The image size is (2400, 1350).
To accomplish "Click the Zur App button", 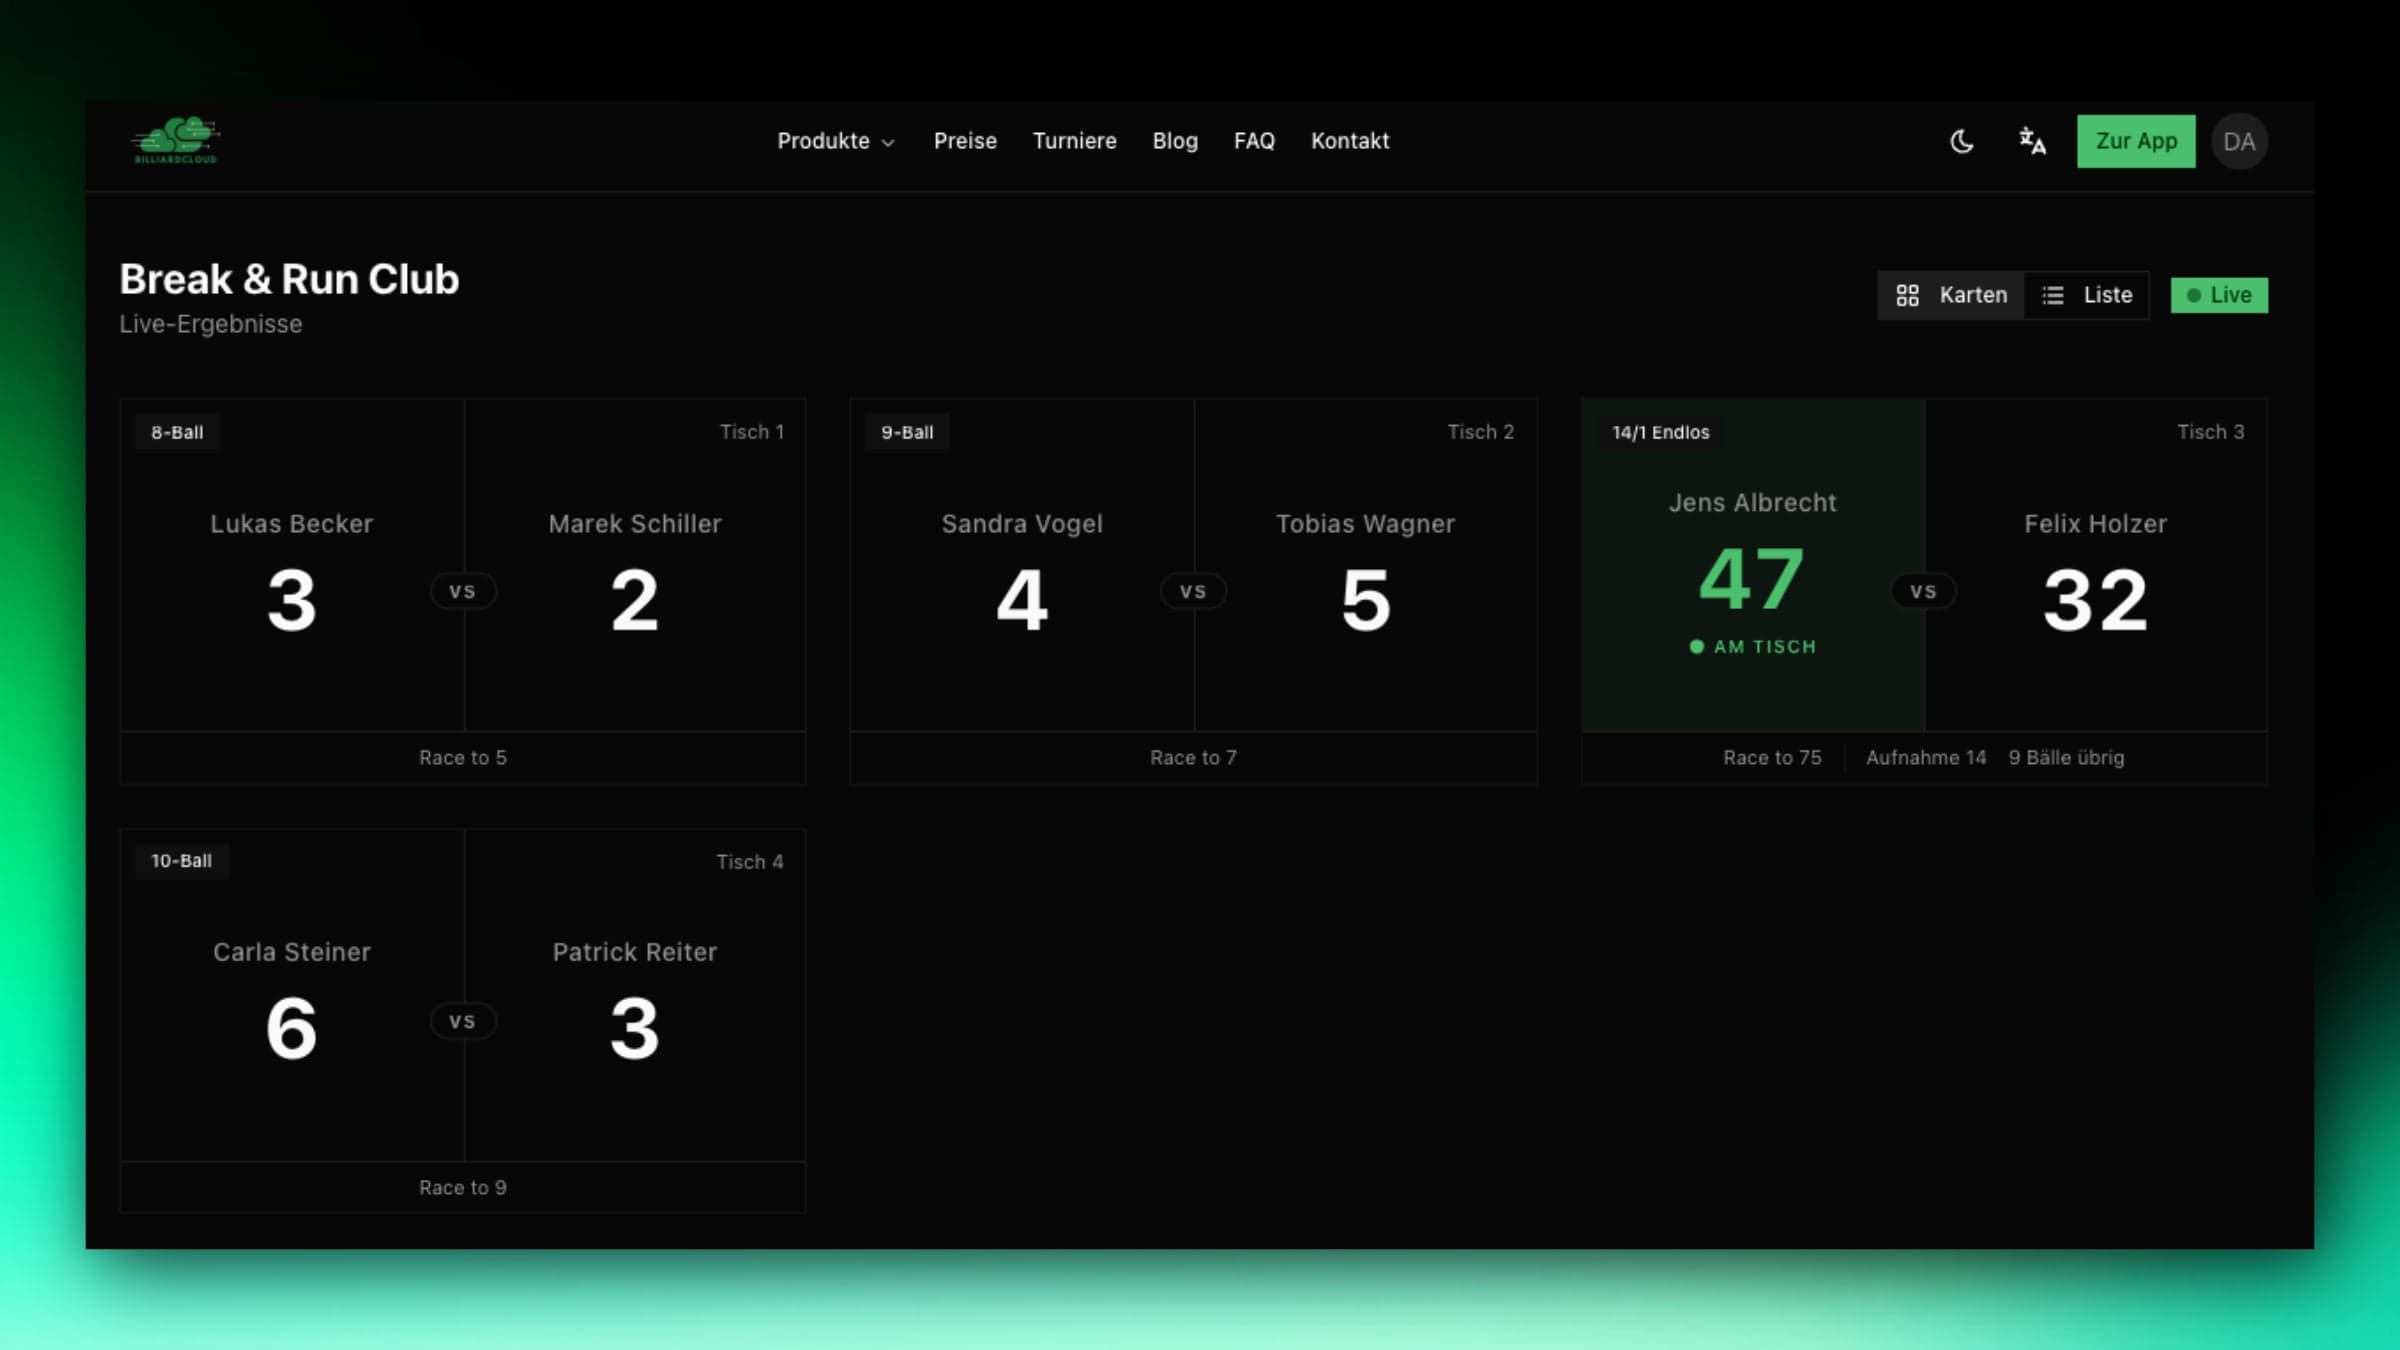I will (x=2136, y=141).
